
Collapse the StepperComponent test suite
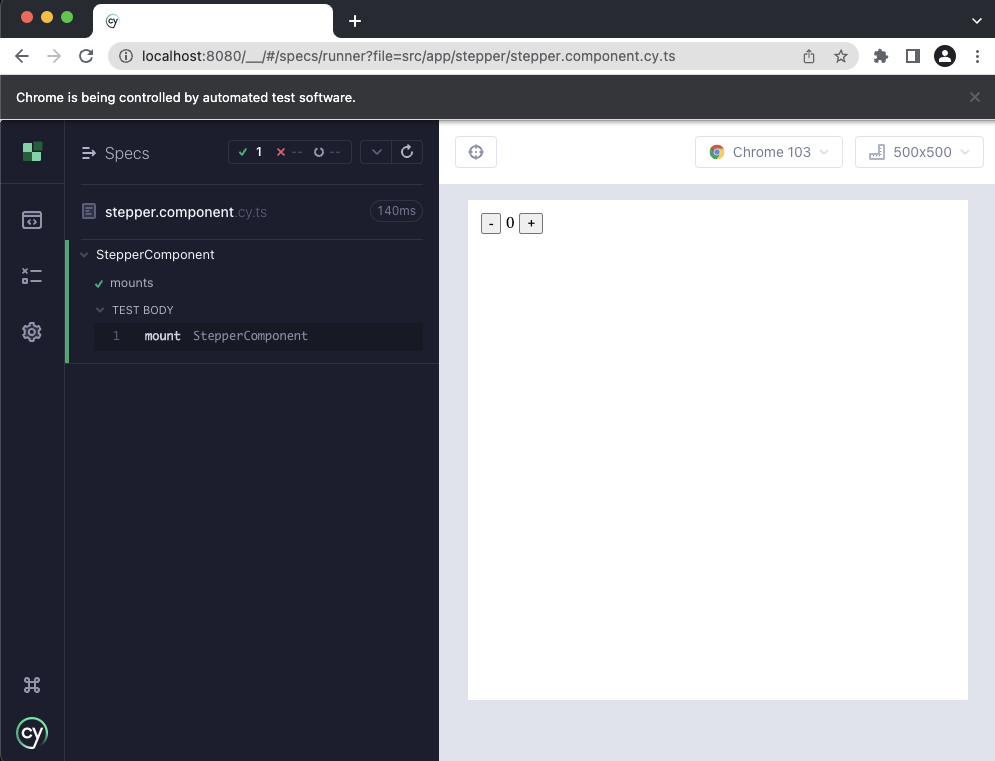click(85, 255)
